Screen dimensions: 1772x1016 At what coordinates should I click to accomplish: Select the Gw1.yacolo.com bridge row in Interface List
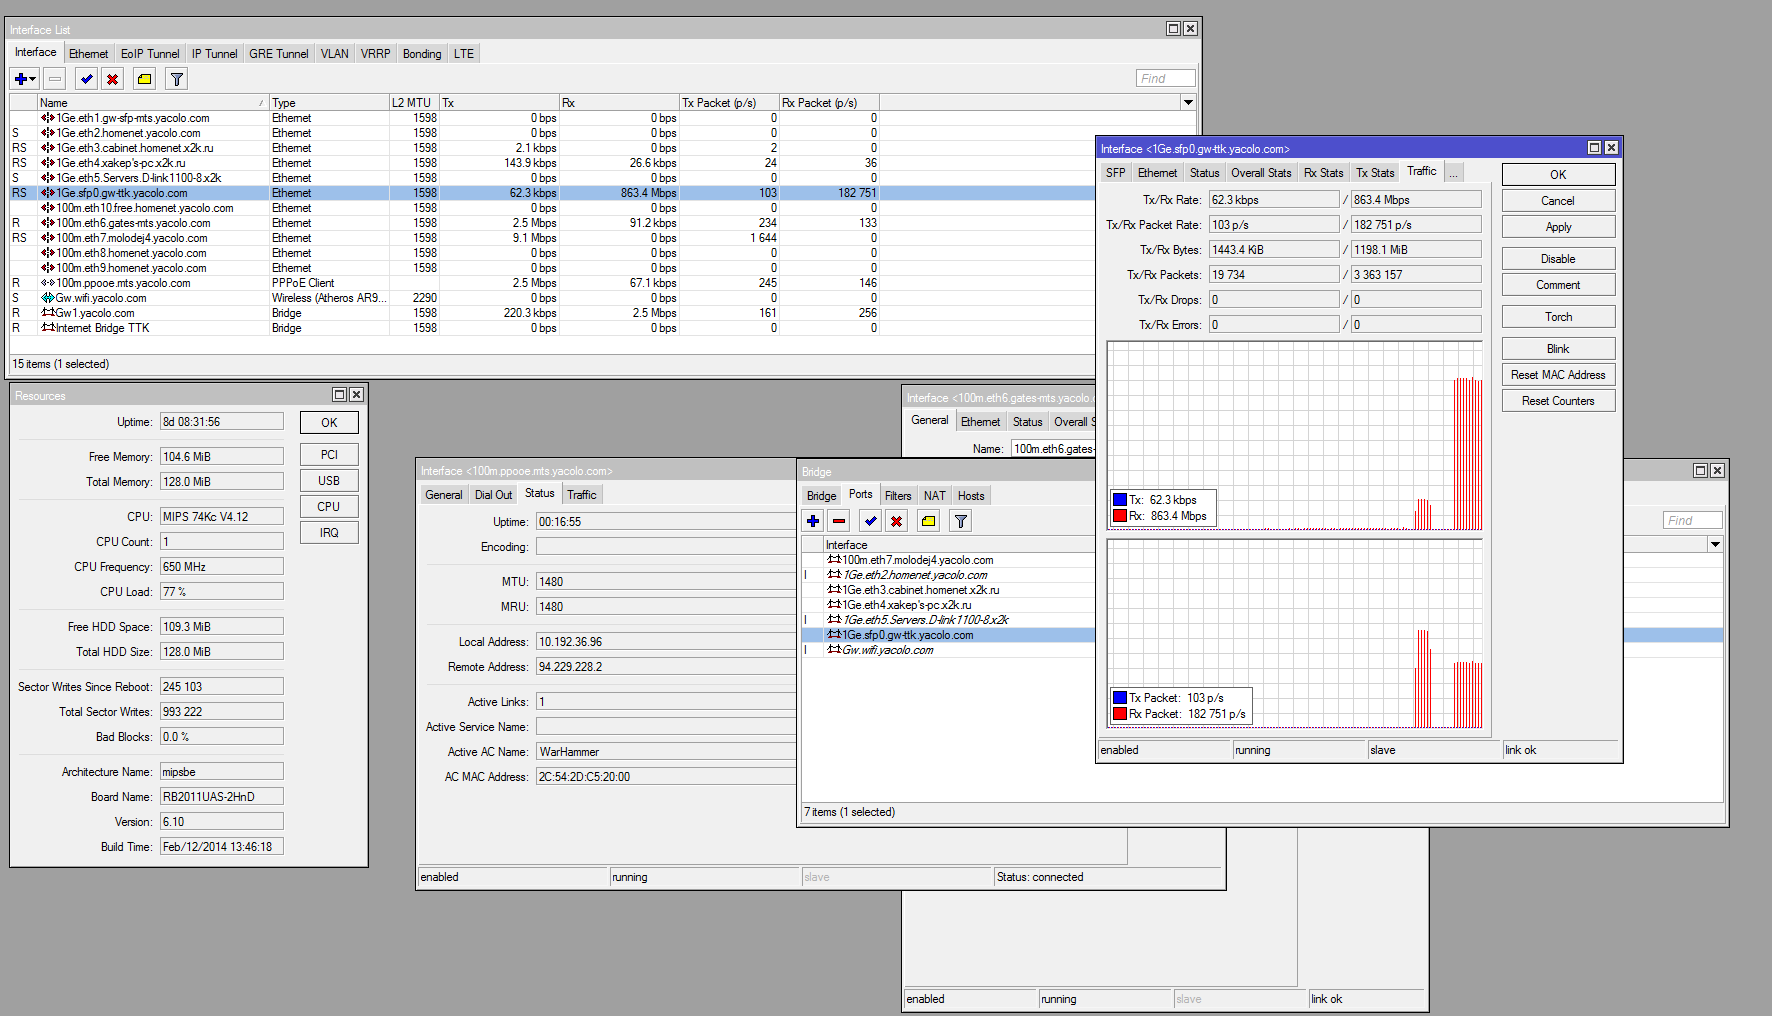(x=95, y=313)
